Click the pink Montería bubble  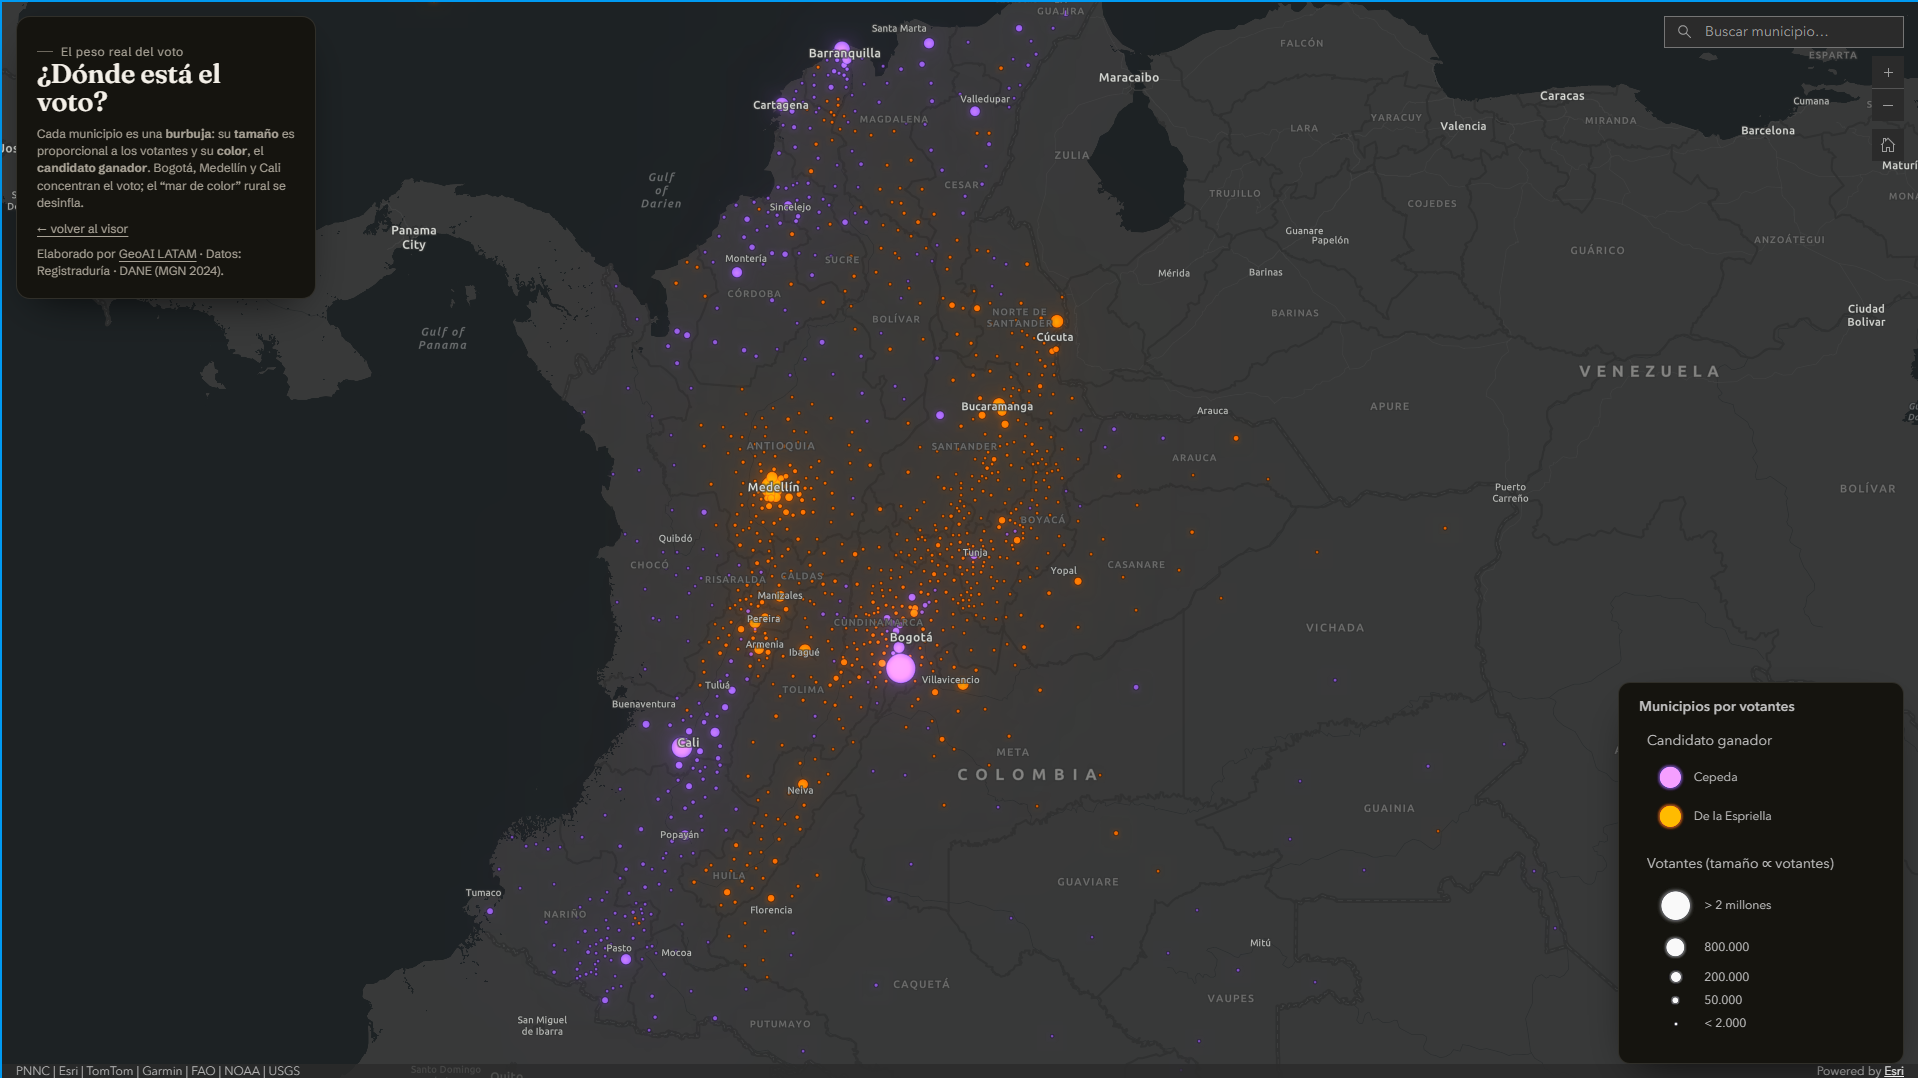tap(737, 272)
